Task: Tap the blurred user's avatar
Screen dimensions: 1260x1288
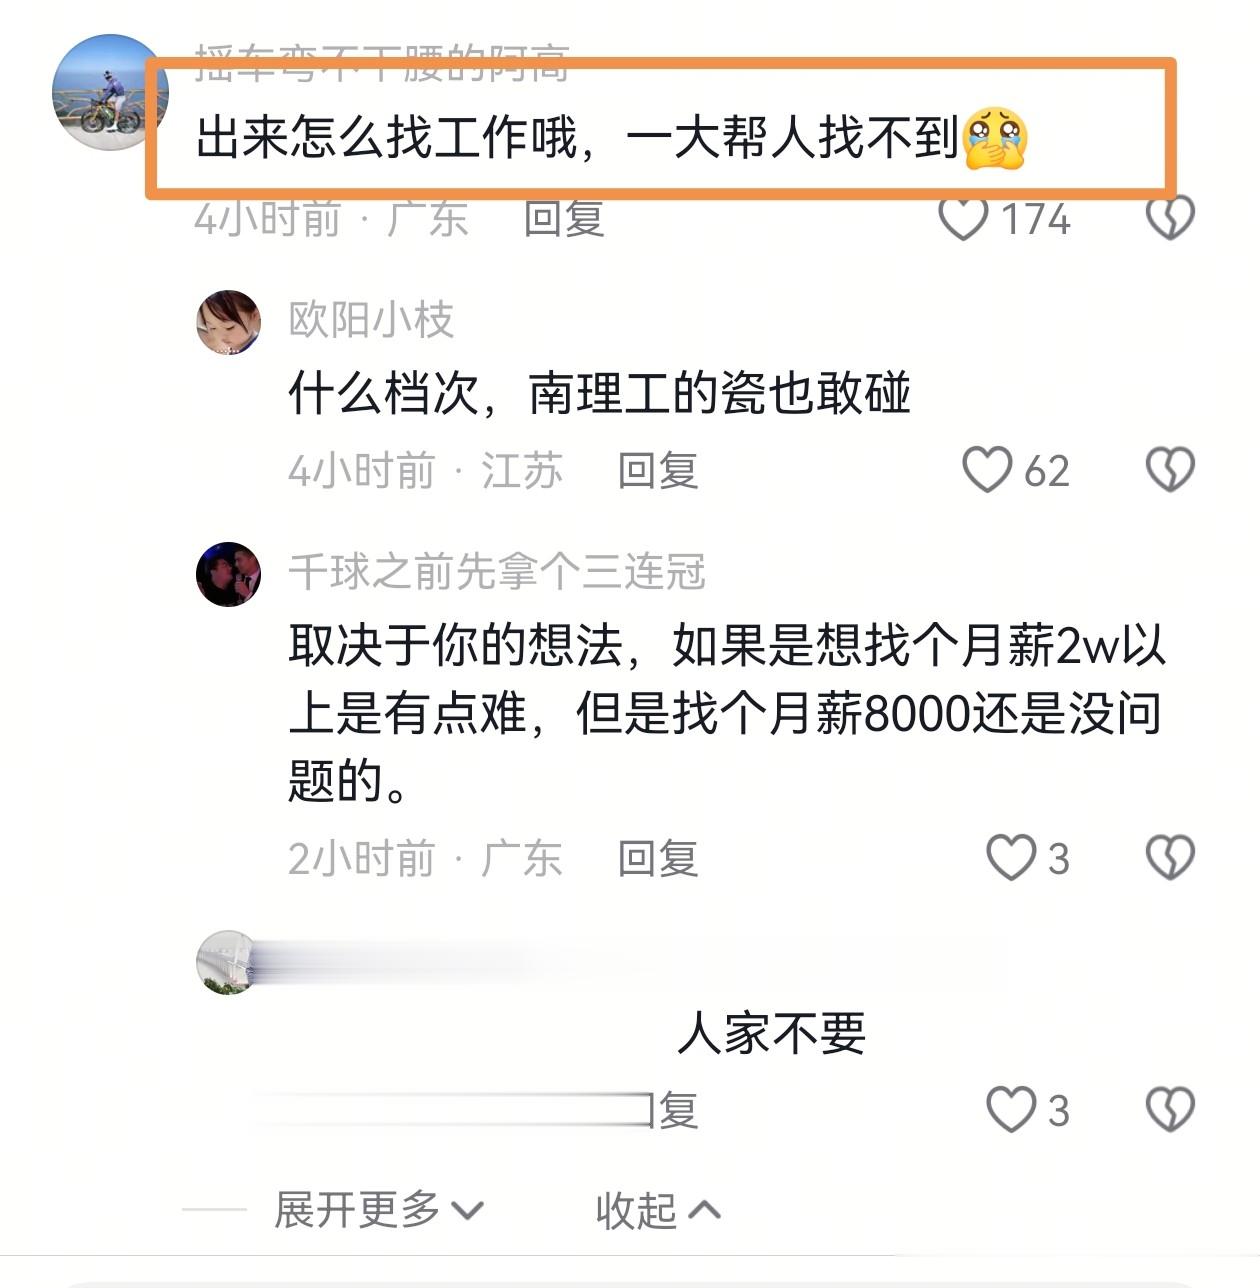Action: (x=227, y=963)
